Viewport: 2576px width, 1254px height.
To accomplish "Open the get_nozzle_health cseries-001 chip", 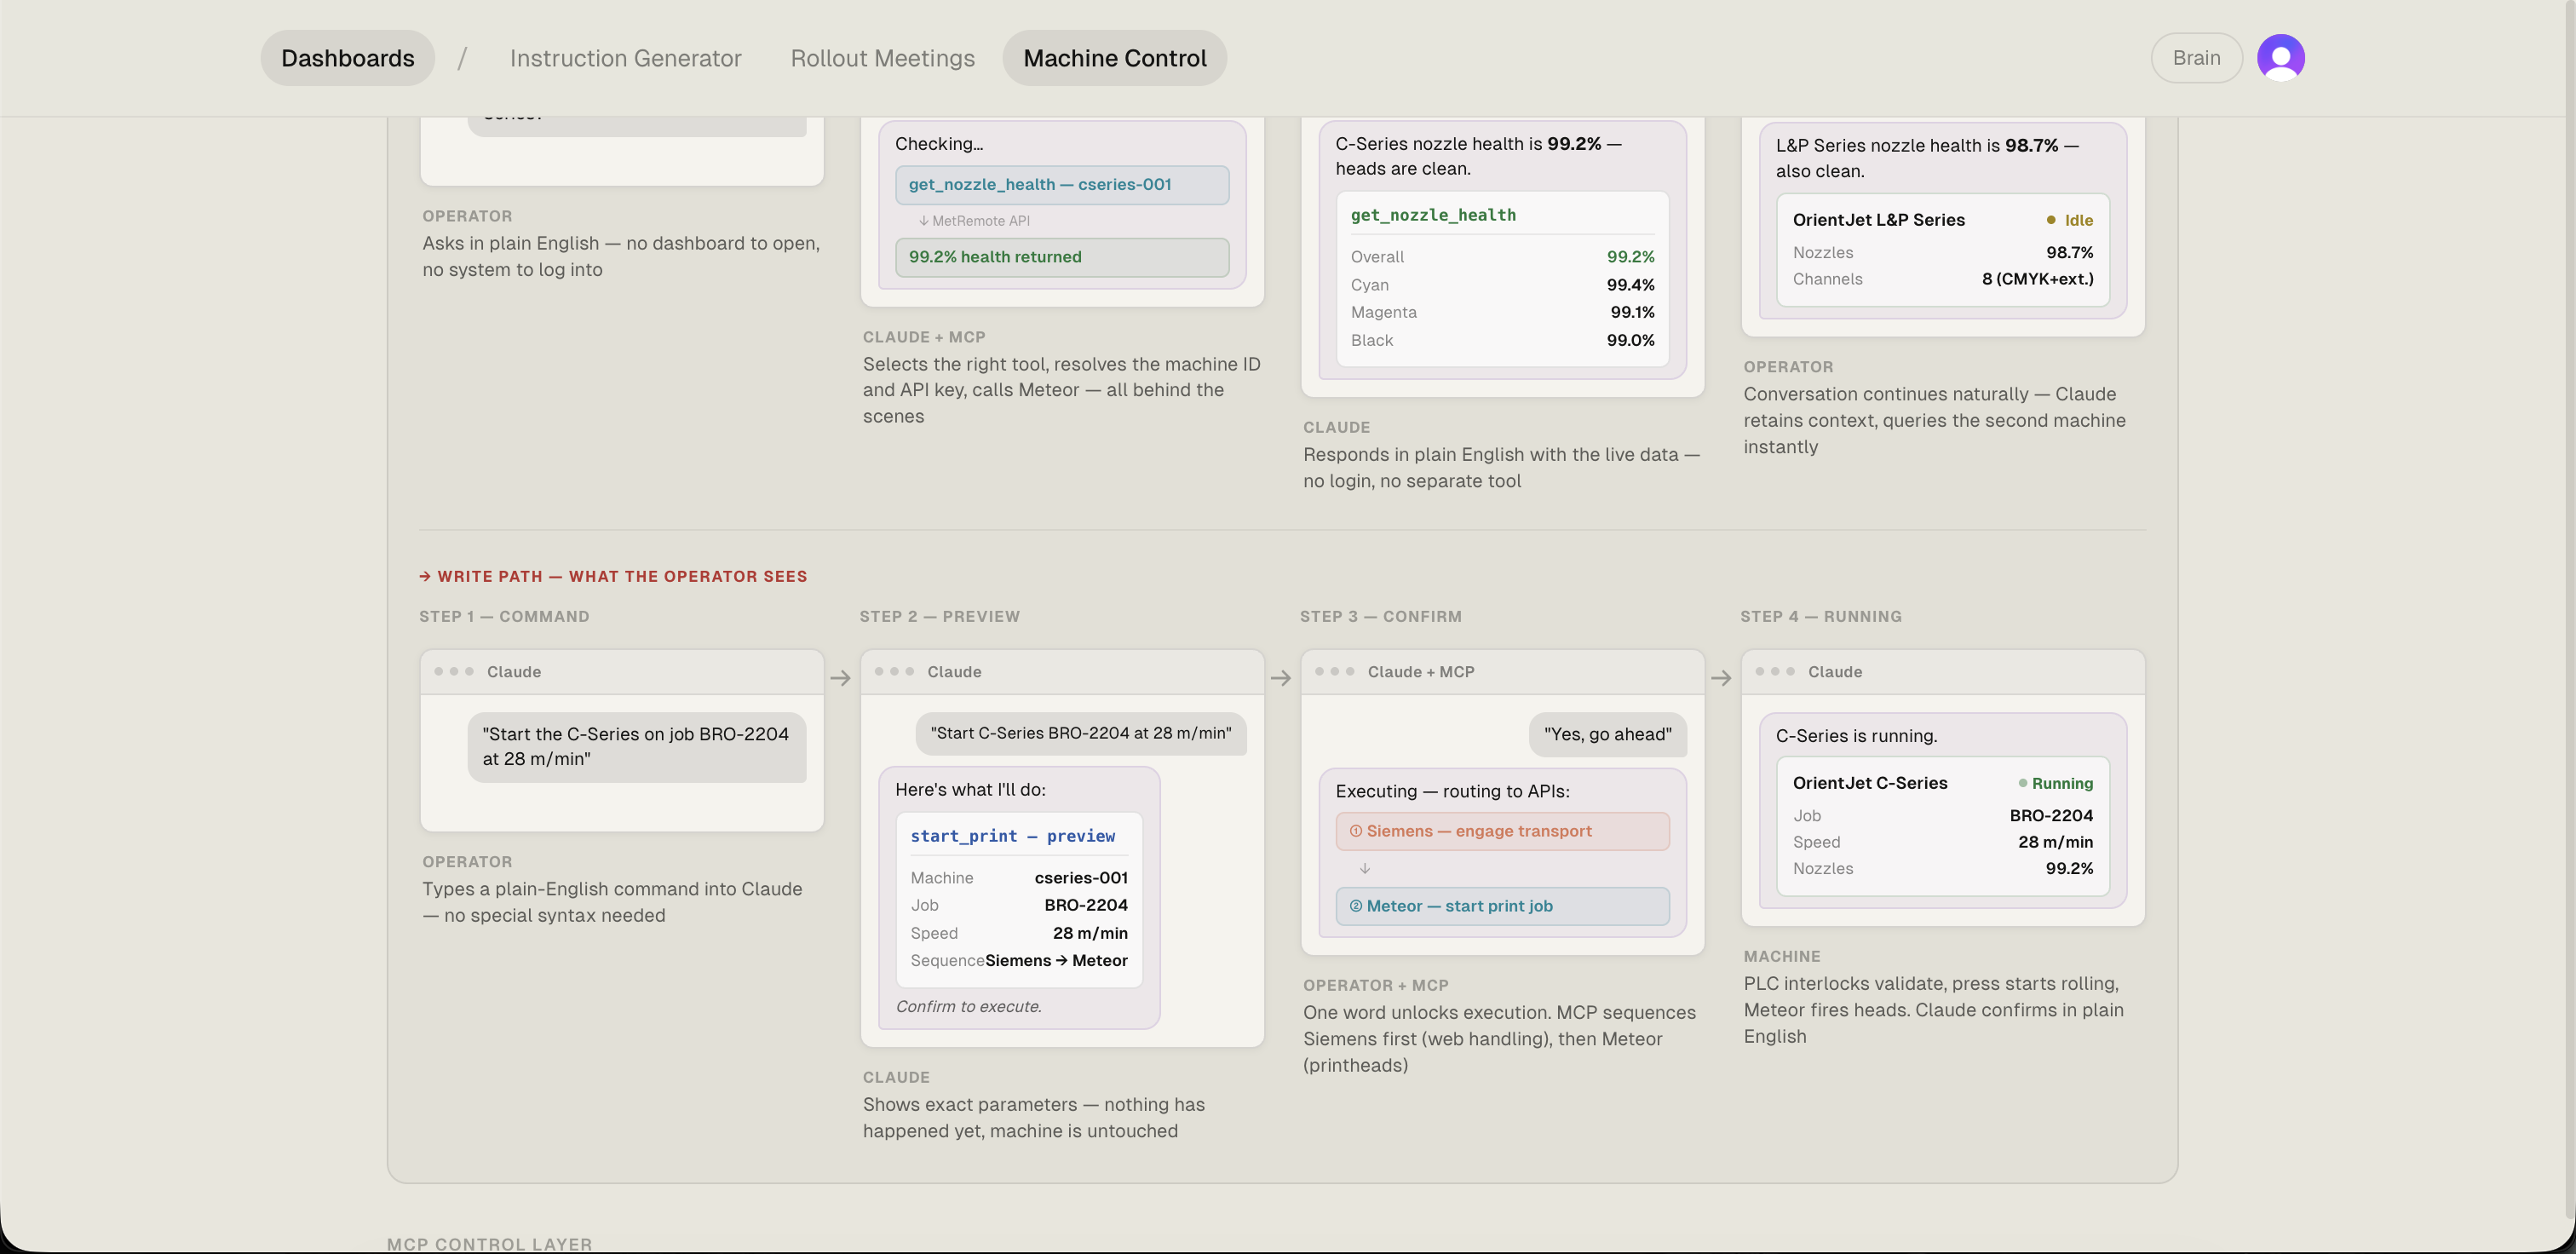I will [1062, 184].
